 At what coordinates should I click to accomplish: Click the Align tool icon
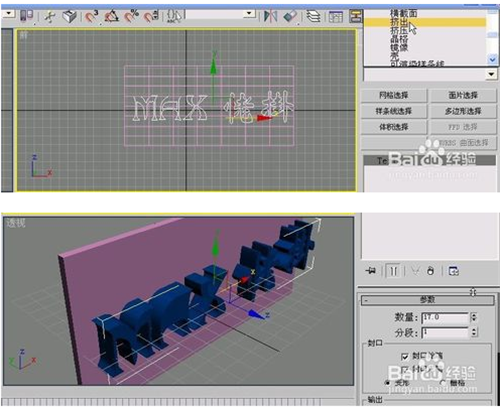[290, 16]
